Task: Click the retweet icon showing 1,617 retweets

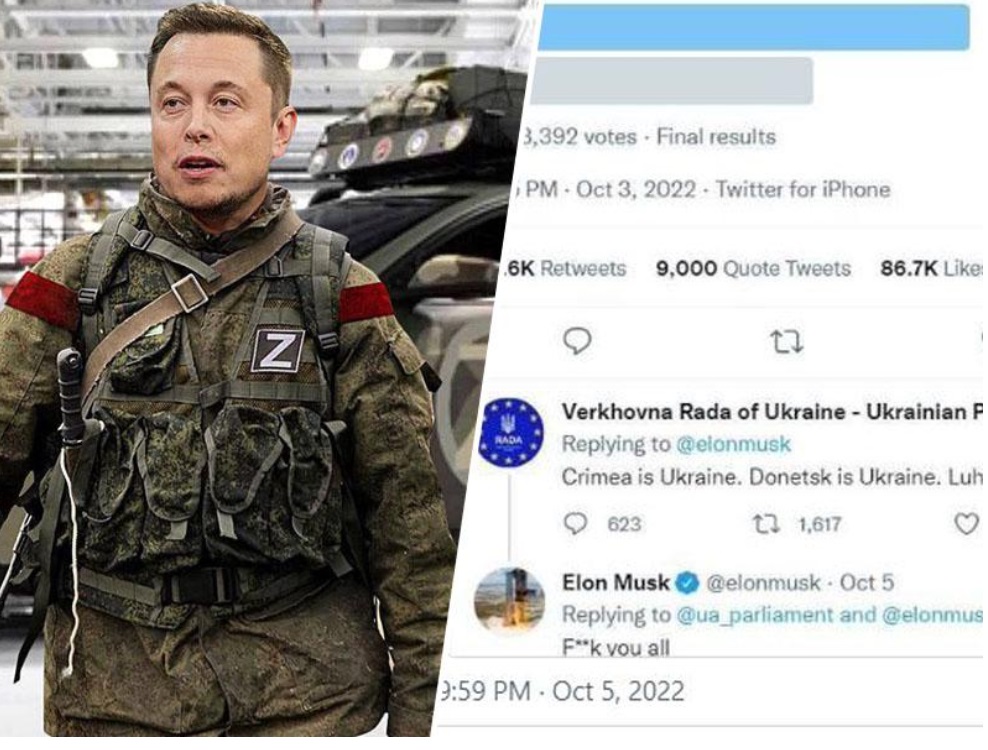Action: pos(766,524)
